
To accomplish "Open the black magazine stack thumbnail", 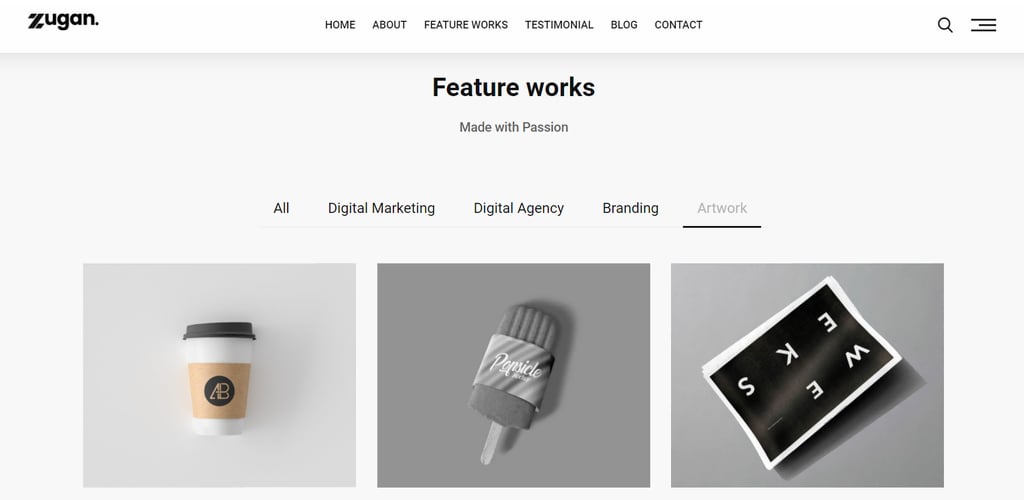I will (807, 375).
